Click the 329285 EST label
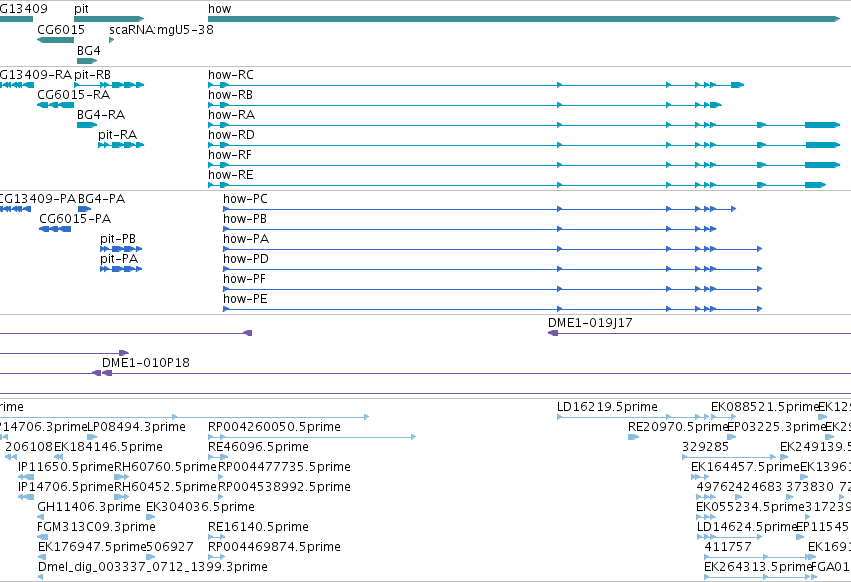The height and width of the screenshot is (582, 851). click(706, 447)
